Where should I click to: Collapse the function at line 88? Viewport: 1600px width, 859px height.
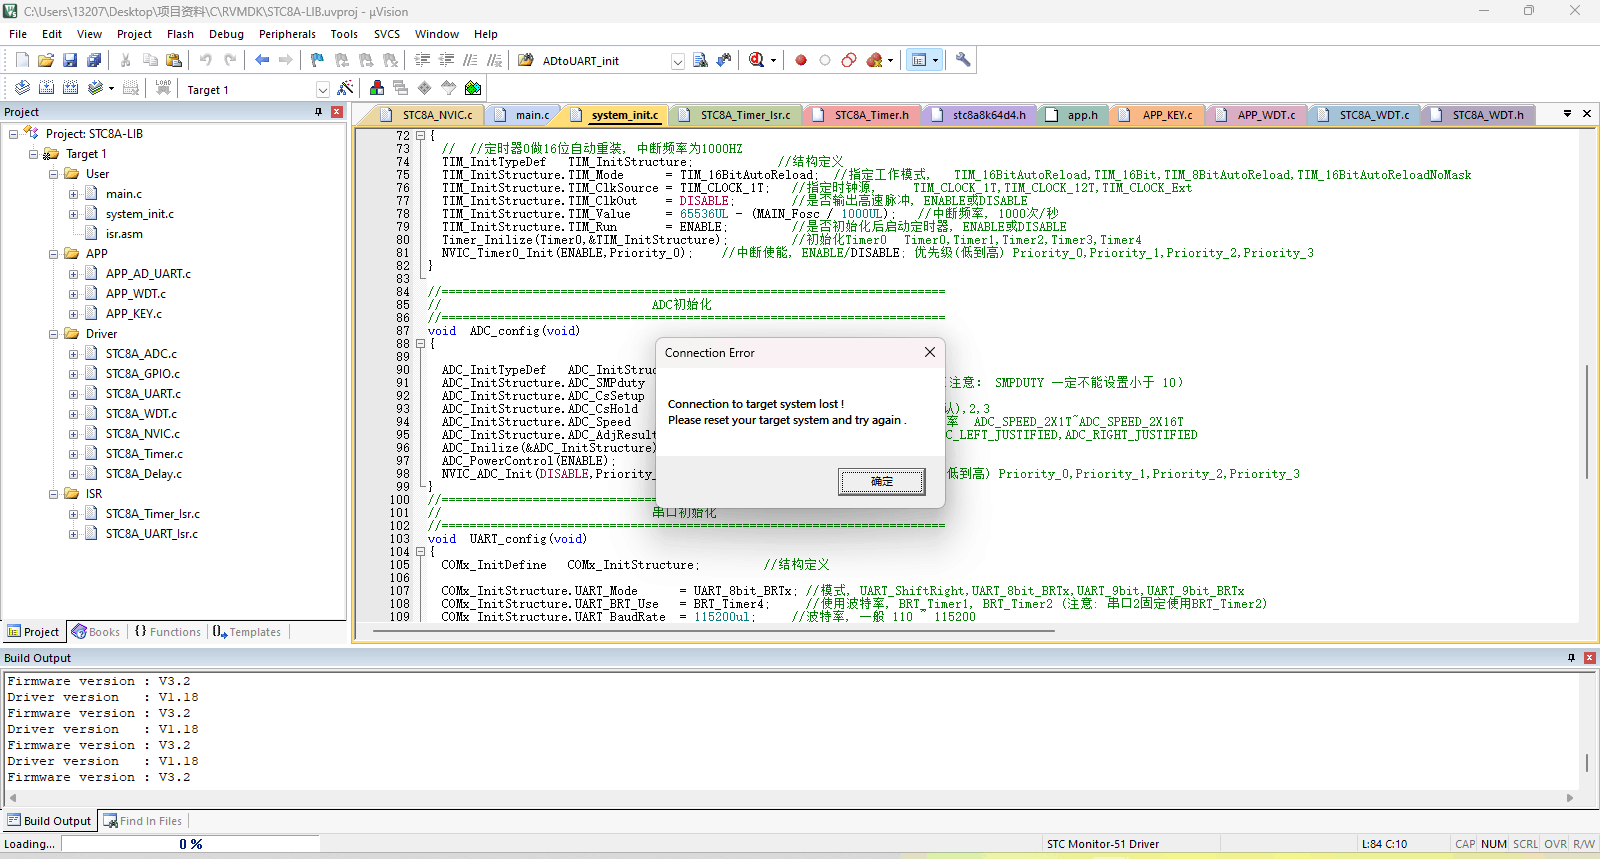(x=421, y=344)
